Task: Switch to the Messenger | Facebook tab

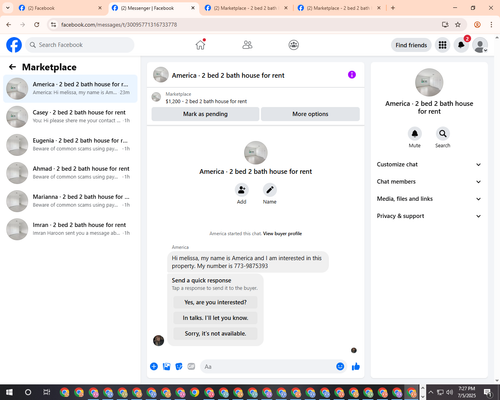Action: click(154, 8)
